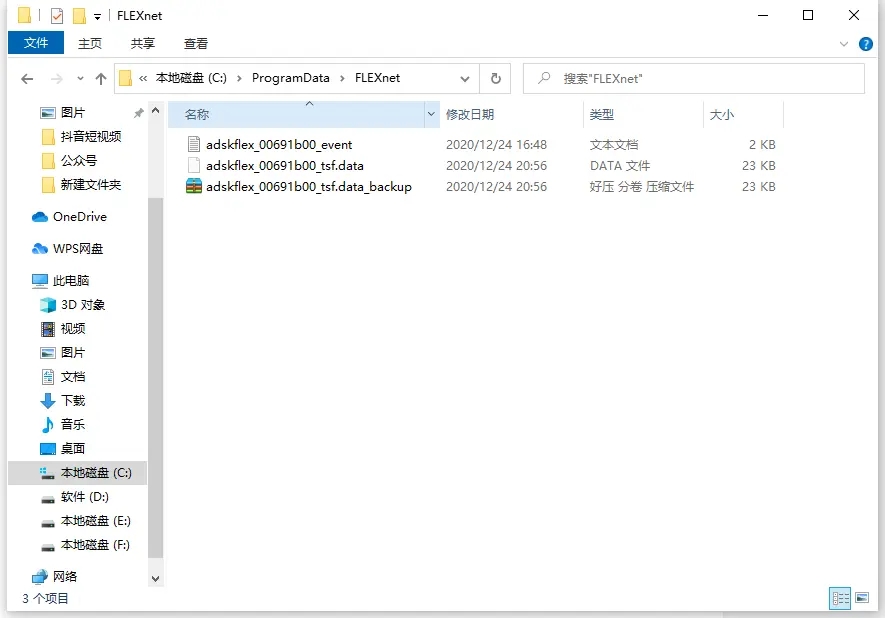Open 本地磁盘 (F:) drive

point(95,545)
